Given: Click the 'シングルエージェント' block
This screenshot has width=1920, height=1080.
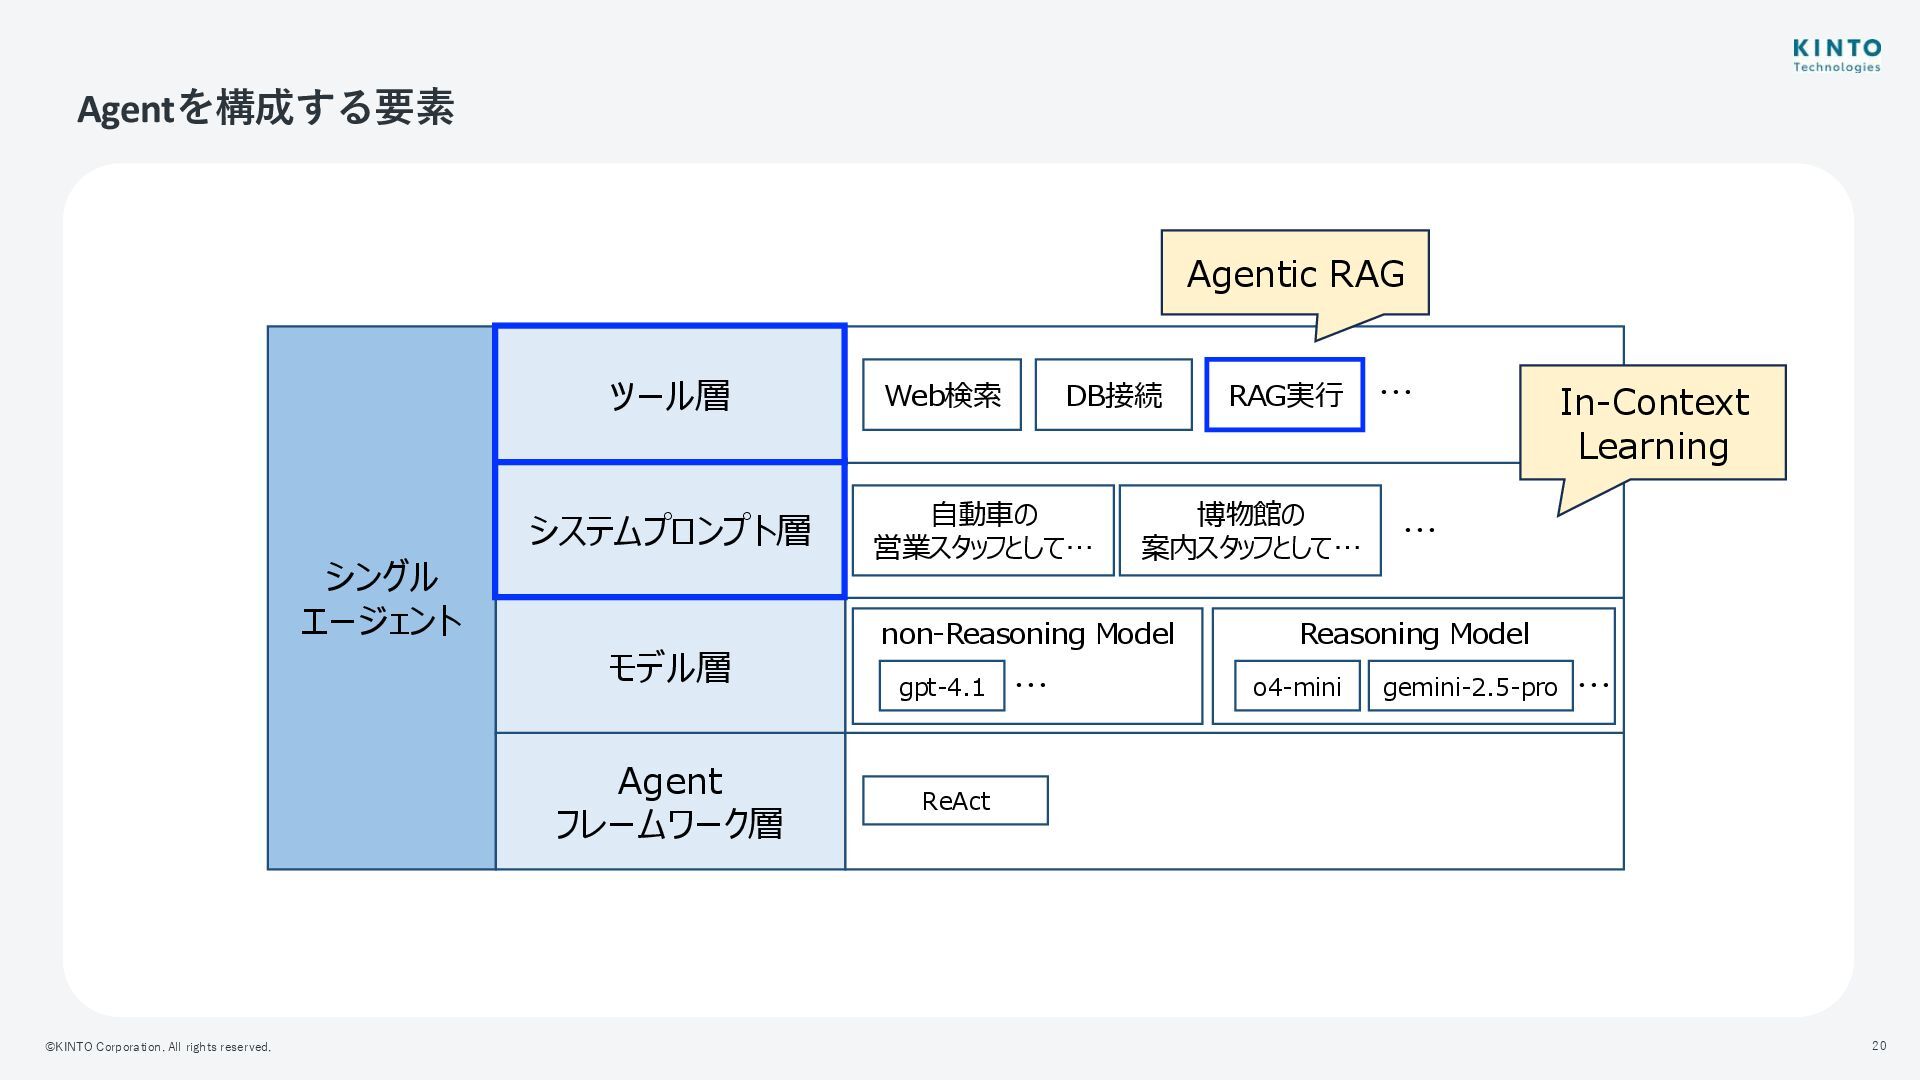Looking at the screenshot, I should click(381, 598).
